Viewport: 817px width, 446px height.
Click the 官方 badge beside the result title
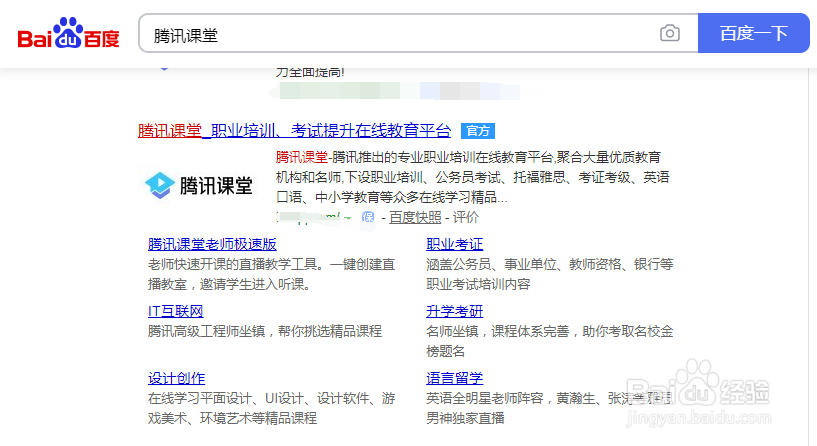point(478,131)
